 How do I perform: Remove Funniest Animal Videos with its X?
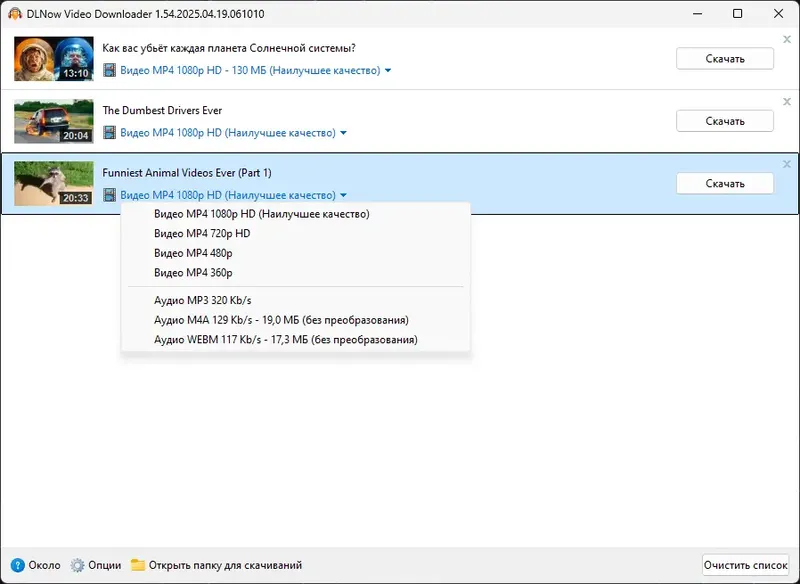(786, 164)
